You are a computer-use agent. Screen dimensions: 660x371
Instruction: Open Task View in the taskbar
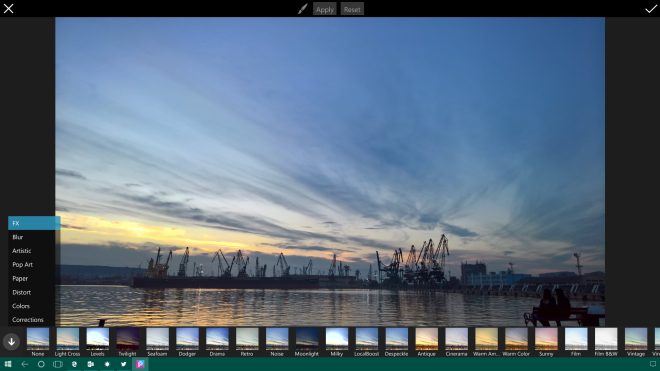click(x=58, y=364)
